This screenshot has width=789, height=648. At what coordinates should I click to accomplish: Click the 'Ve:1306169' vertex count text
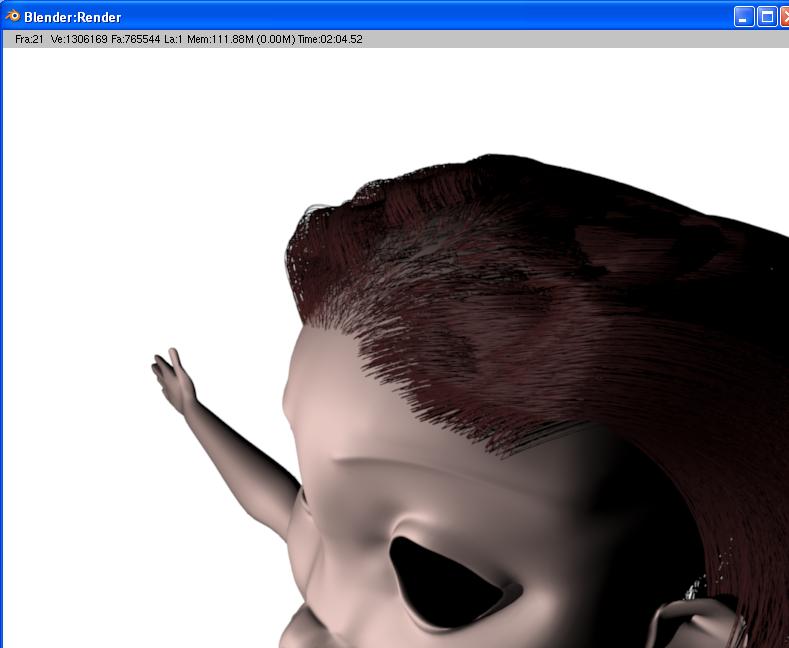coord(79,39)
